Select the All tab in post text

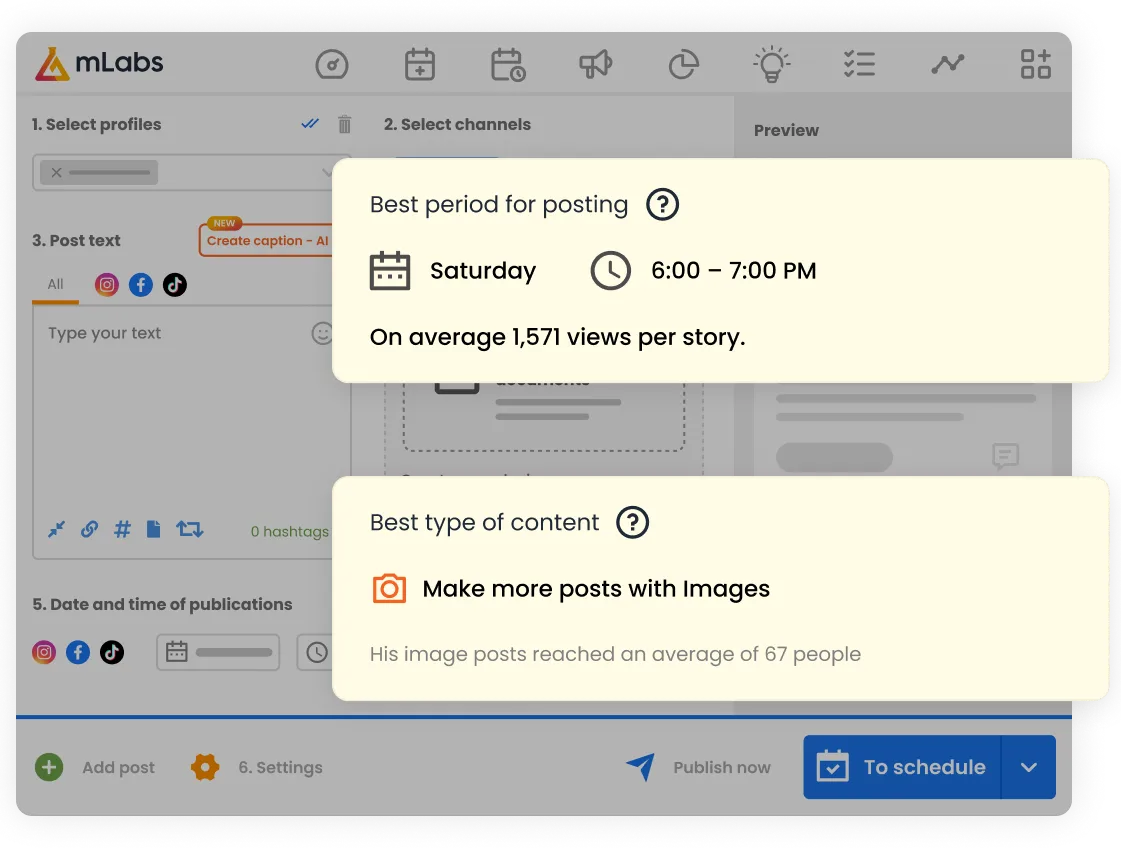(x=55, y=284)
